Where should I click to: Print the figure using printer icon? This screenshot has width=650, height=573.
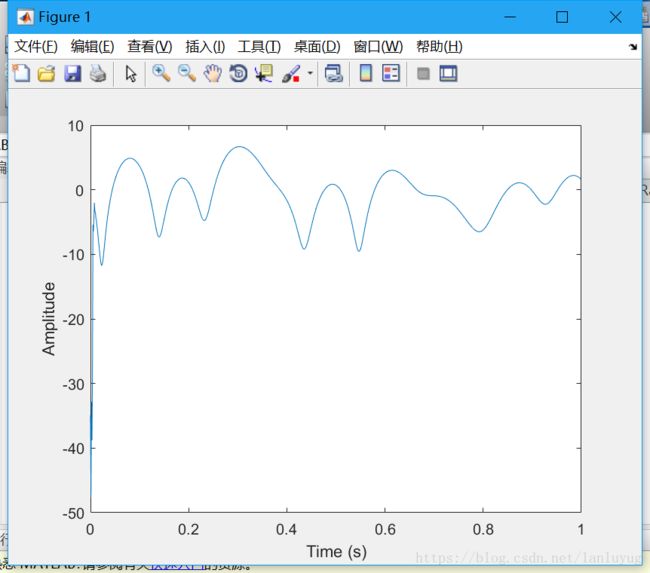pos(98,73)
